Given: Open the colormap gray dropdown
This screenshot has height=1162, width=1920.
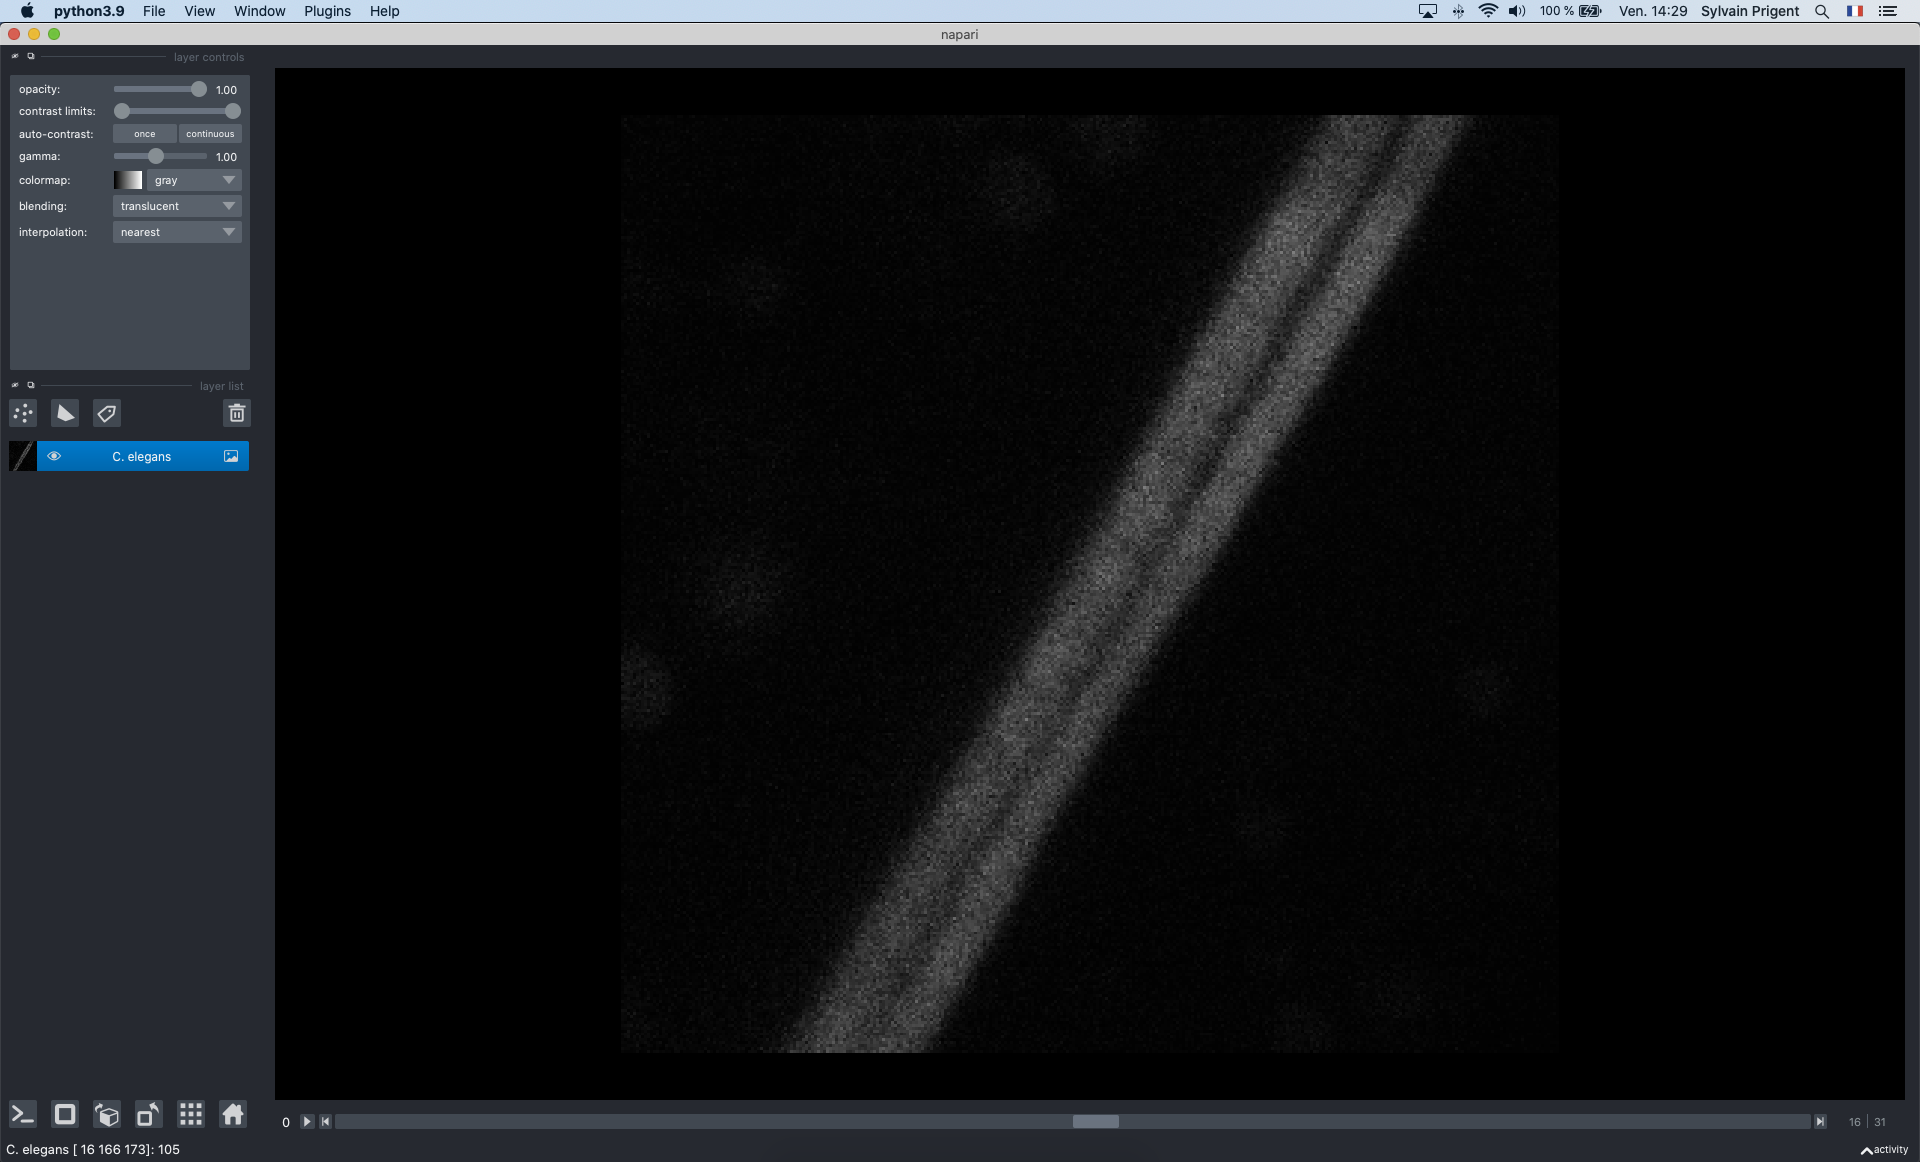Looking at the screenshot, I should (194, 180).
